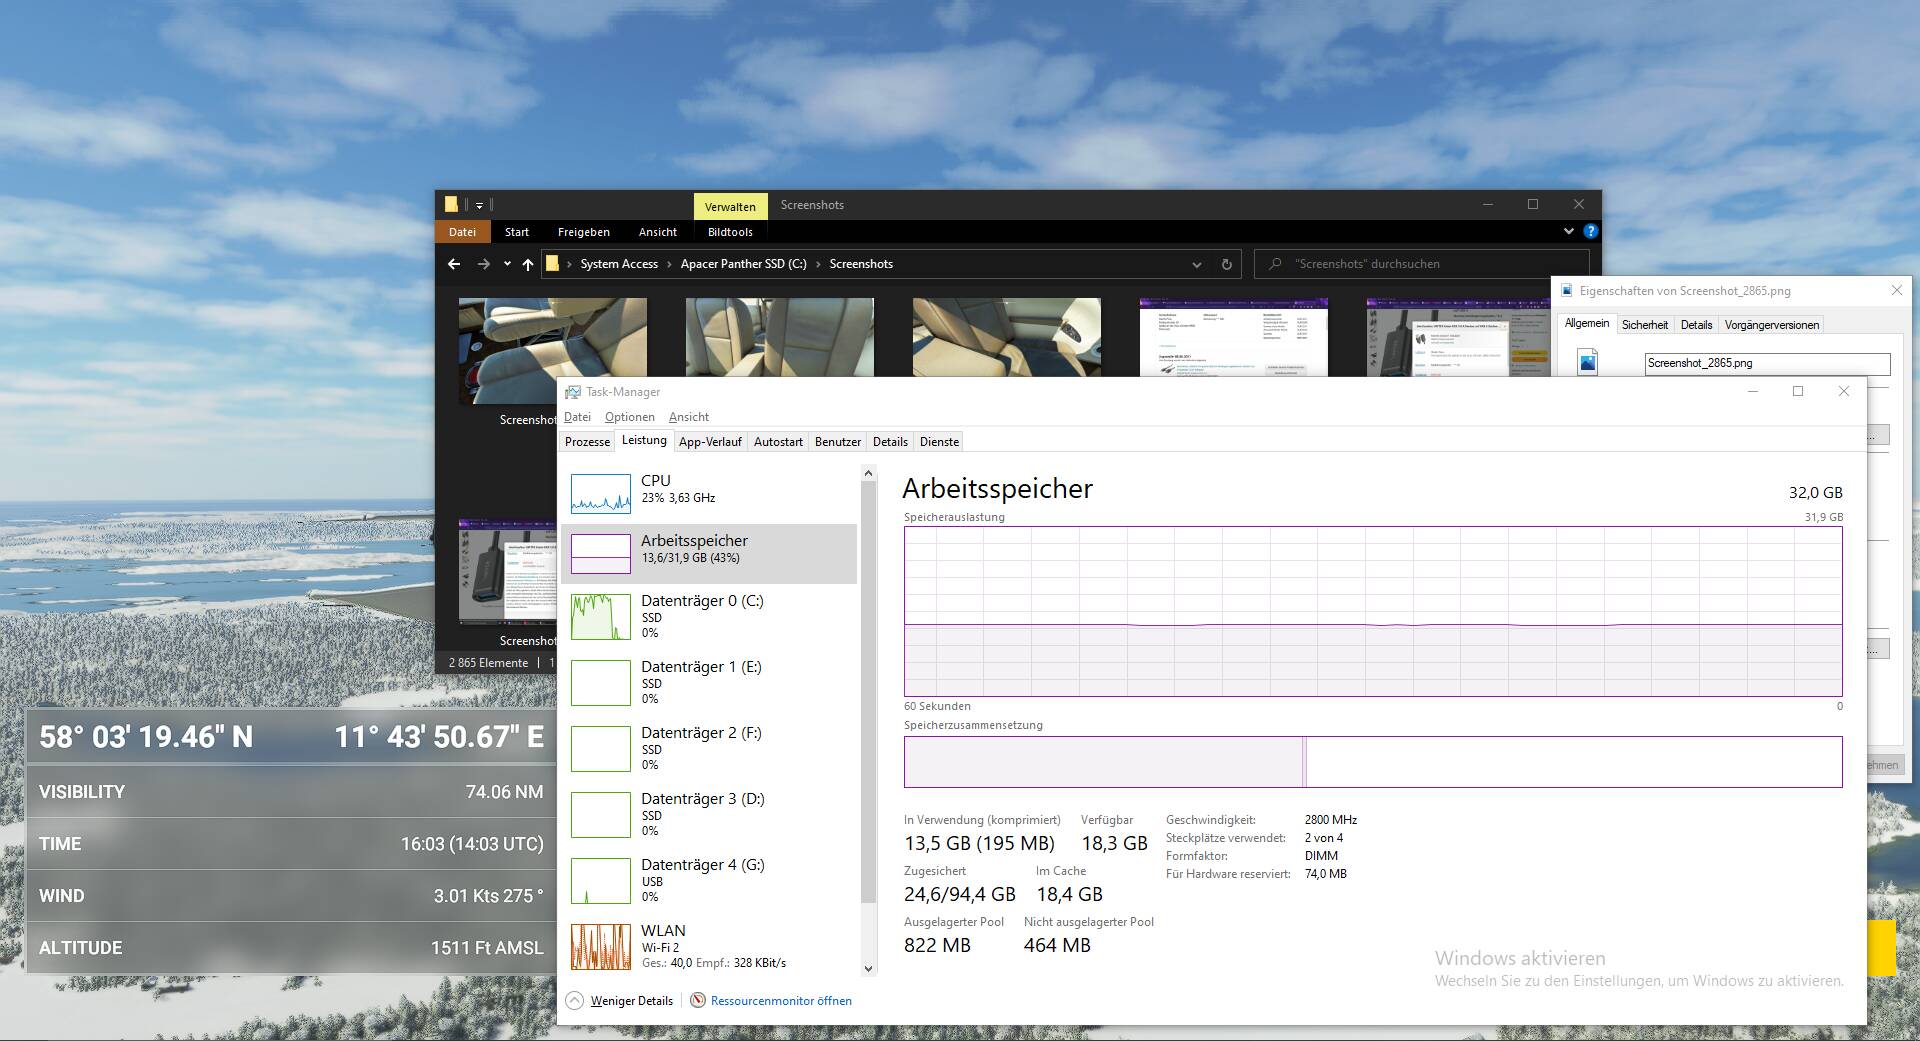The height and width of the screenshot is (1041, 1920).
Task: Select Datenträger 0 (C:) disk graph
Action: tap(600, 616)
